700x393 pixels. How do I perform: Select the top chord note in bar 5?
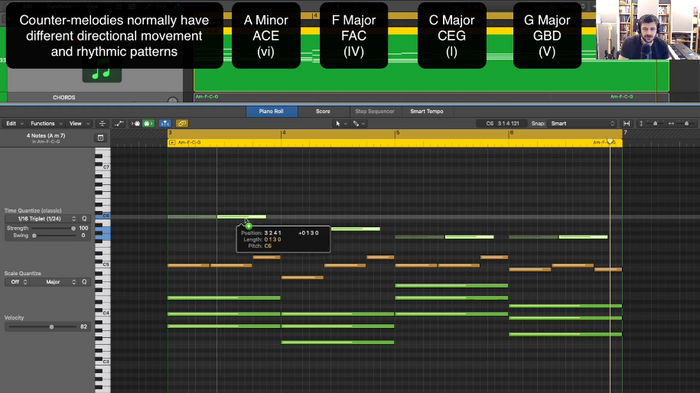click(451, 286)
